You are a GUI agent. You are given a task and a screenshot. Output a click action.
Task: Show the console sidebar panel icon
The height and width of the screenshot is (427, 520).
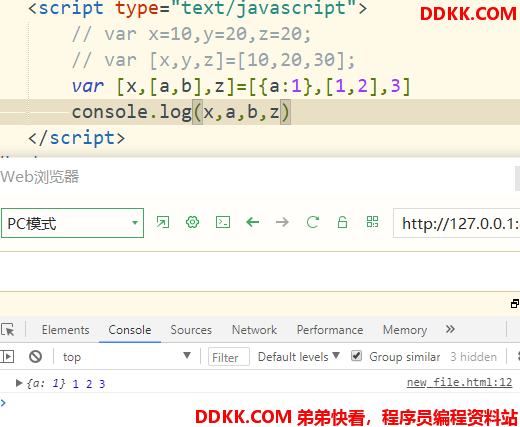pos(7,357)
